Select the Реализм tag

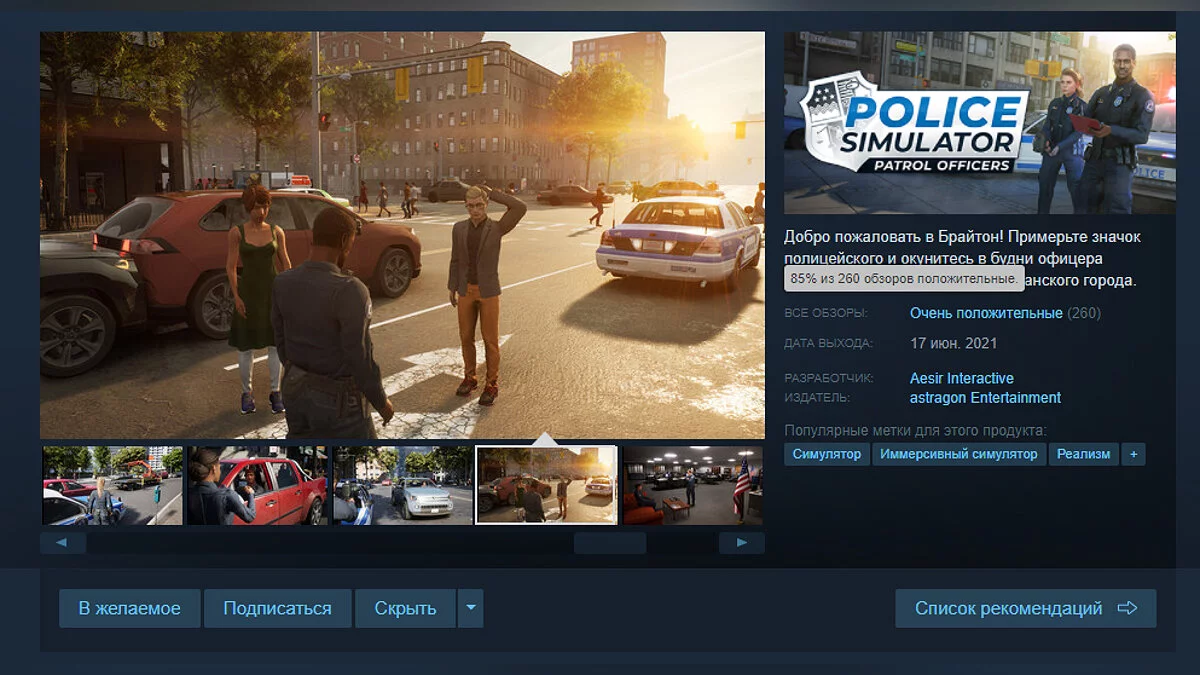(1084, 454)
